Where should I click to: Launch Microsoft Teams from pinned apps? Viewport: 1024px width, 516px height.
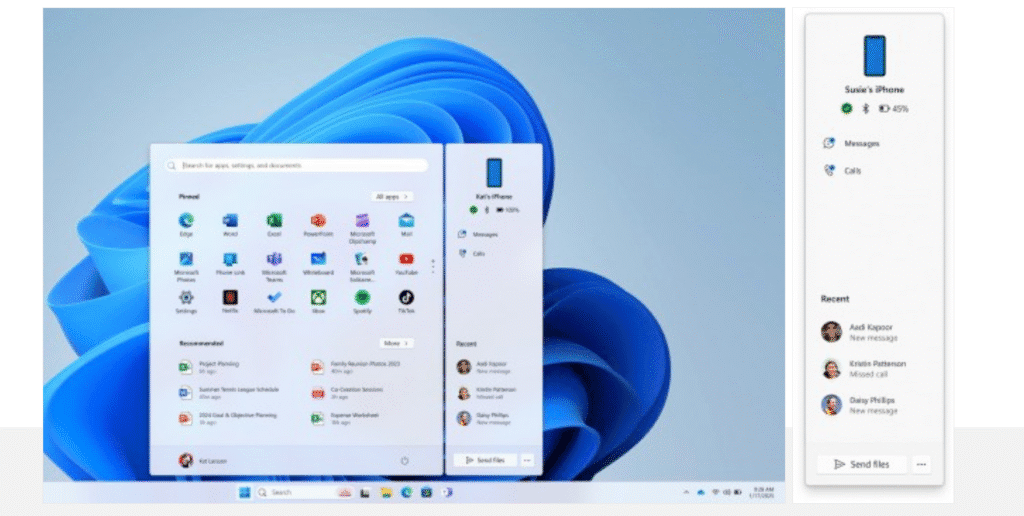[x=274, y=260]
